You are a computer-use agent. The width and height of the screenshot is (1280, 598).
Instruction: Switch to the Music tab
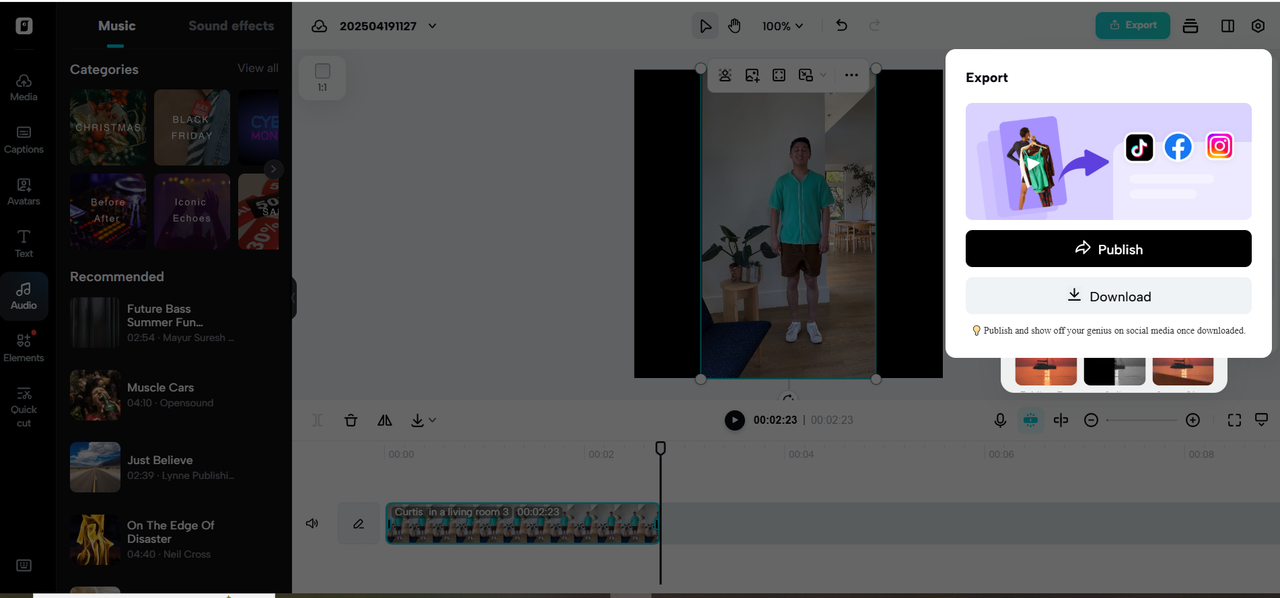(x=117, y=26)
